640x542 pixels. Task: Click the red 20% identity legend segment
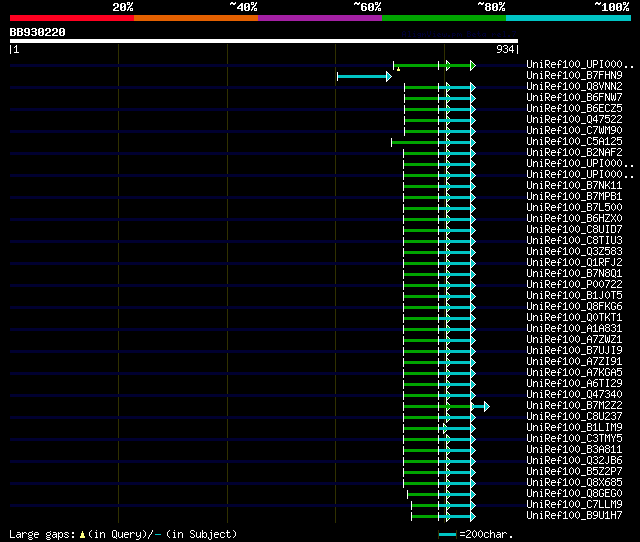coord(72,18)
